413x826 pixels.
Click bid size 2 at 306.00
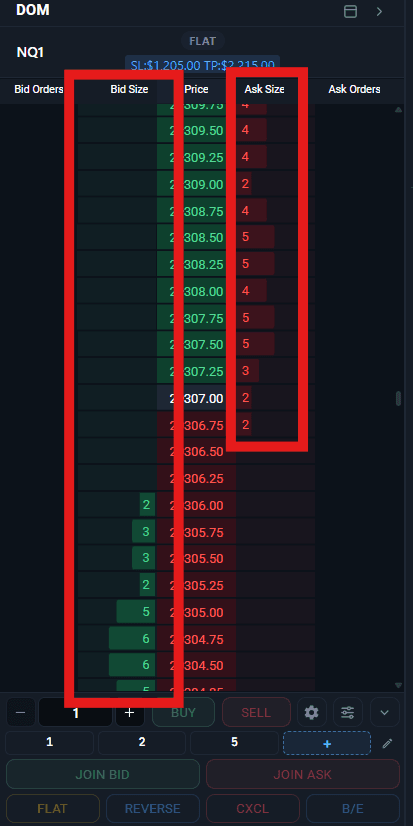tap(146, 505)
